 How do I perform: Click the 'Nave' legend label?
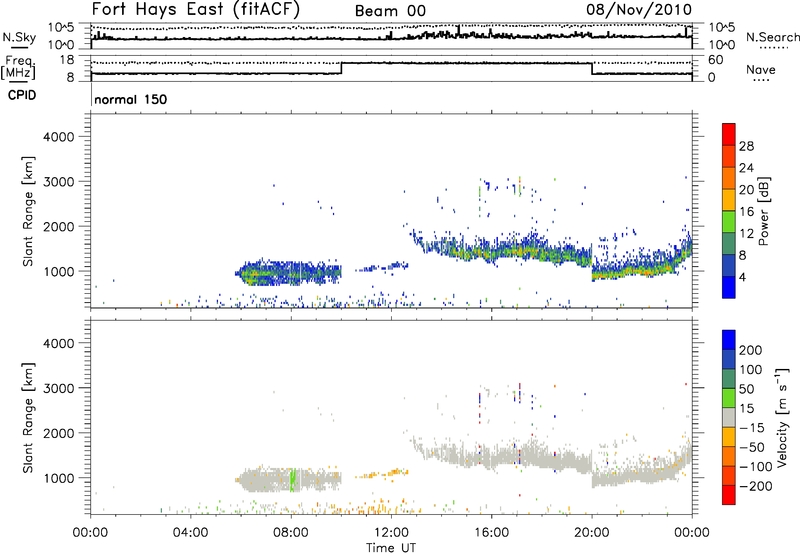(761, 70)
